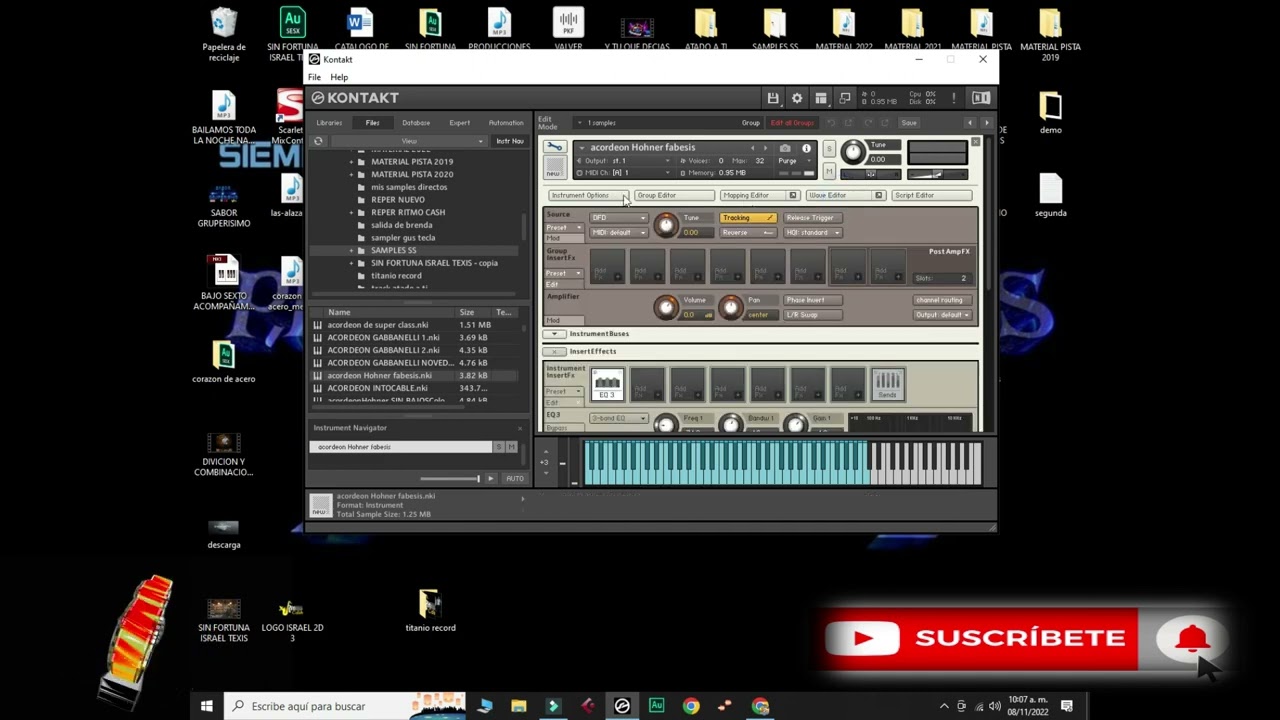Expand the InstrumentBuses section

[554, 334]
